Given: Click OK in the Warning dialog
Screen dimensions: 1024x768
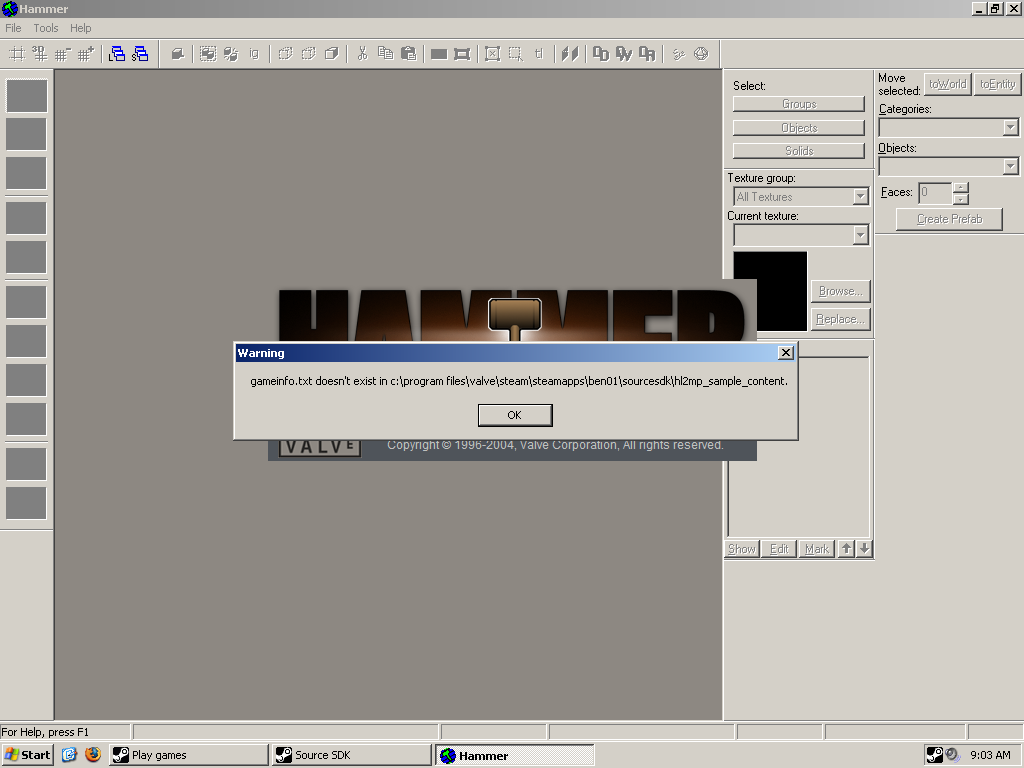Looking at the screenshot, I should click(515, 415).
